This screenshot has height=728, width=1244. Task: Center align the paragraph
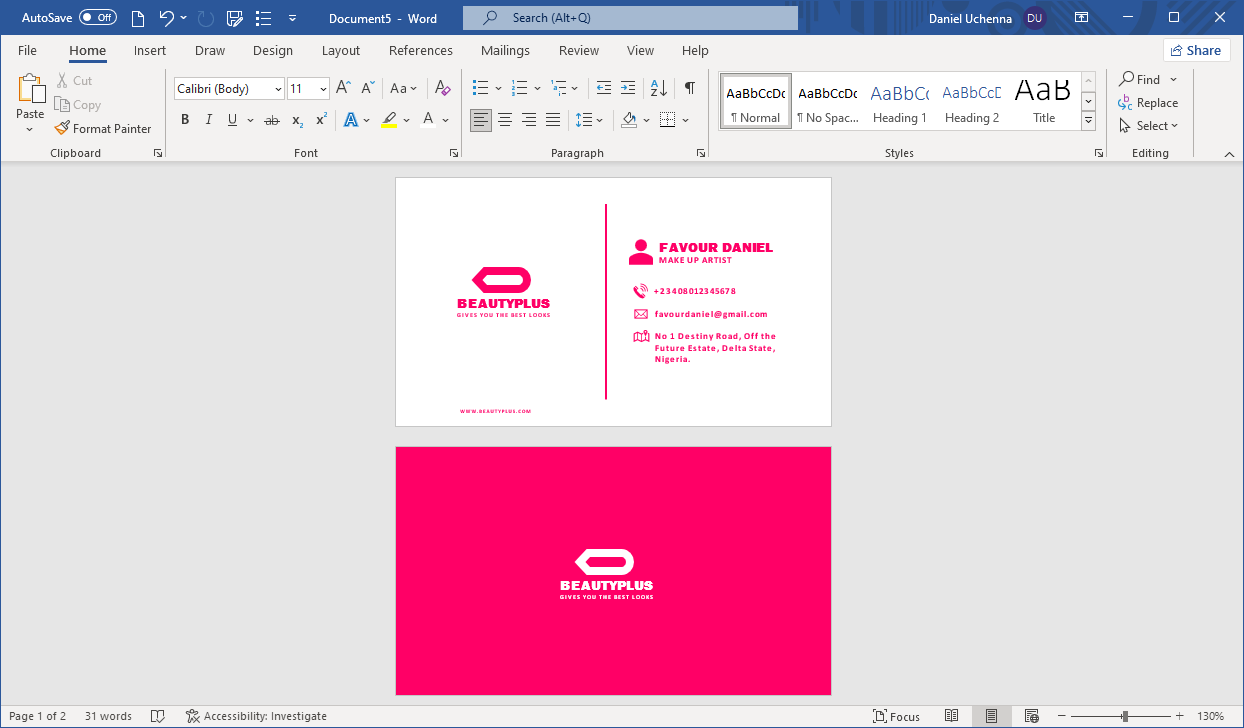coord(504,119)
